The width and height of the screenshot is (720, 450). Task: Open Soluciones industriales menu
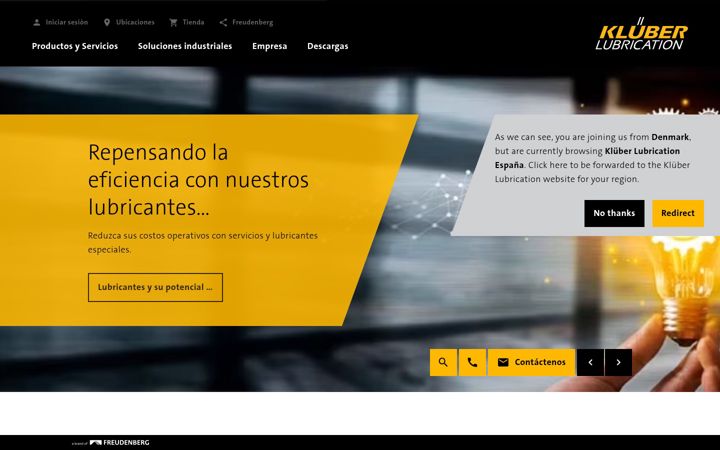(185, 46)
